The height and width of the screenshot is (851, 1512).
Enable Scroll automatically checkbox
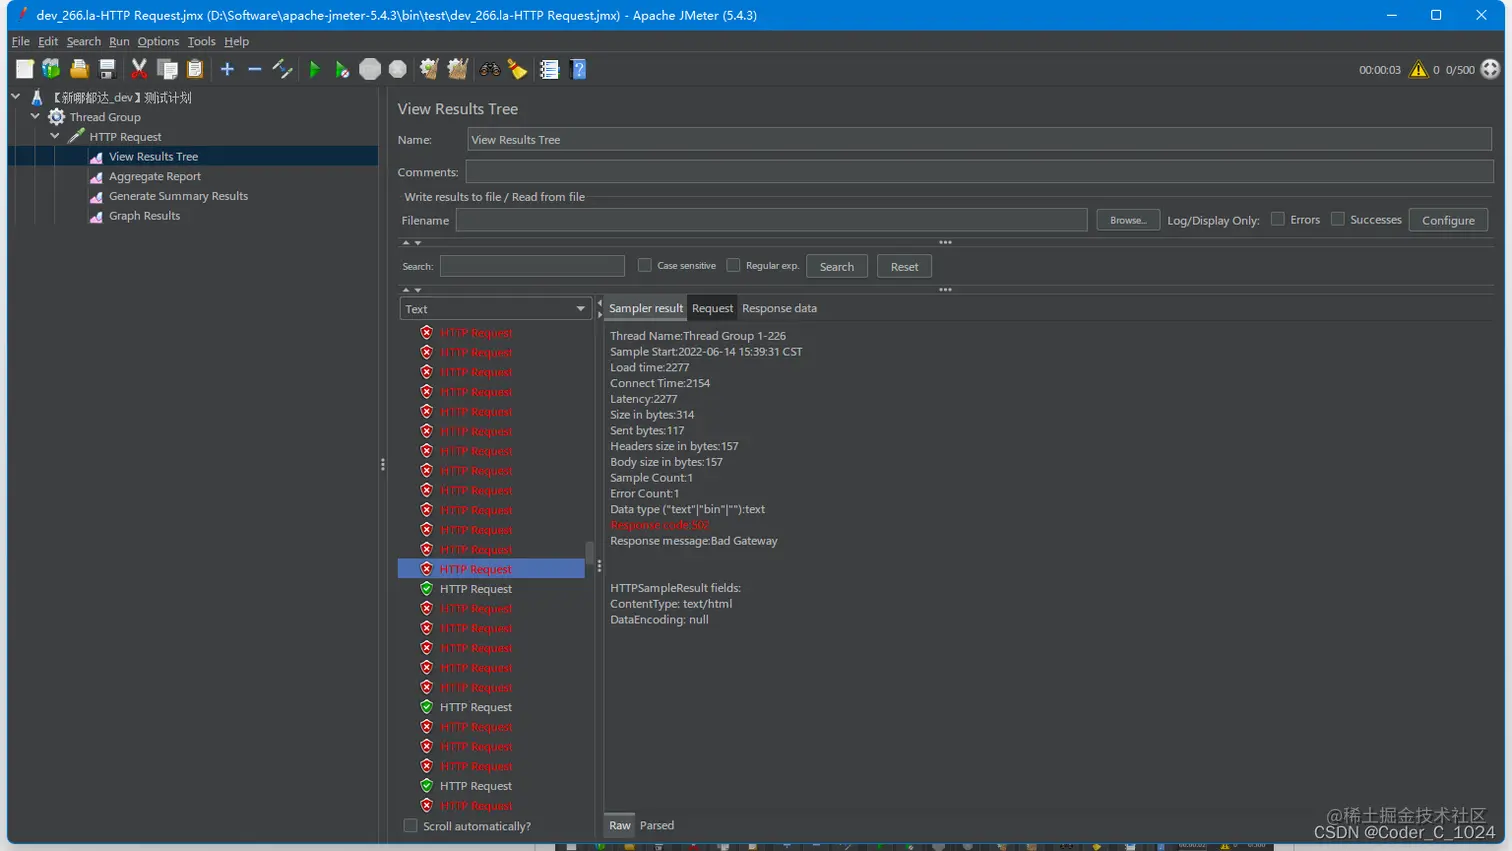(x=410, y=826)
